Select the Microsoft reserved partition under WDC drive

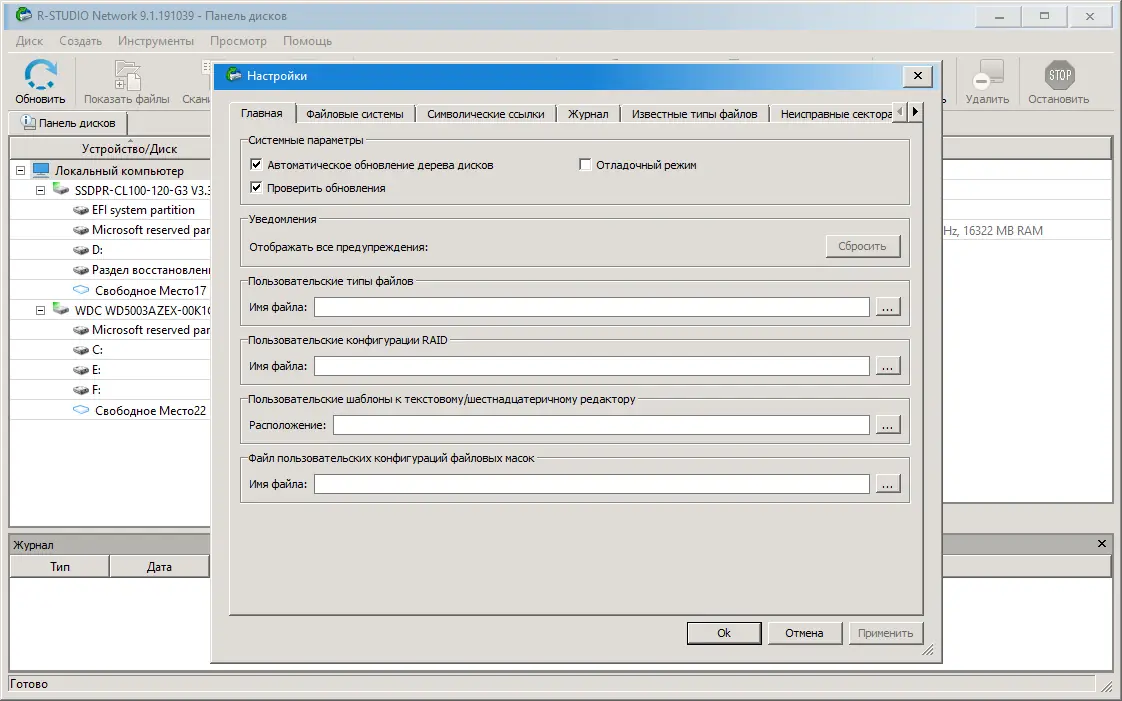coord(141,330)
